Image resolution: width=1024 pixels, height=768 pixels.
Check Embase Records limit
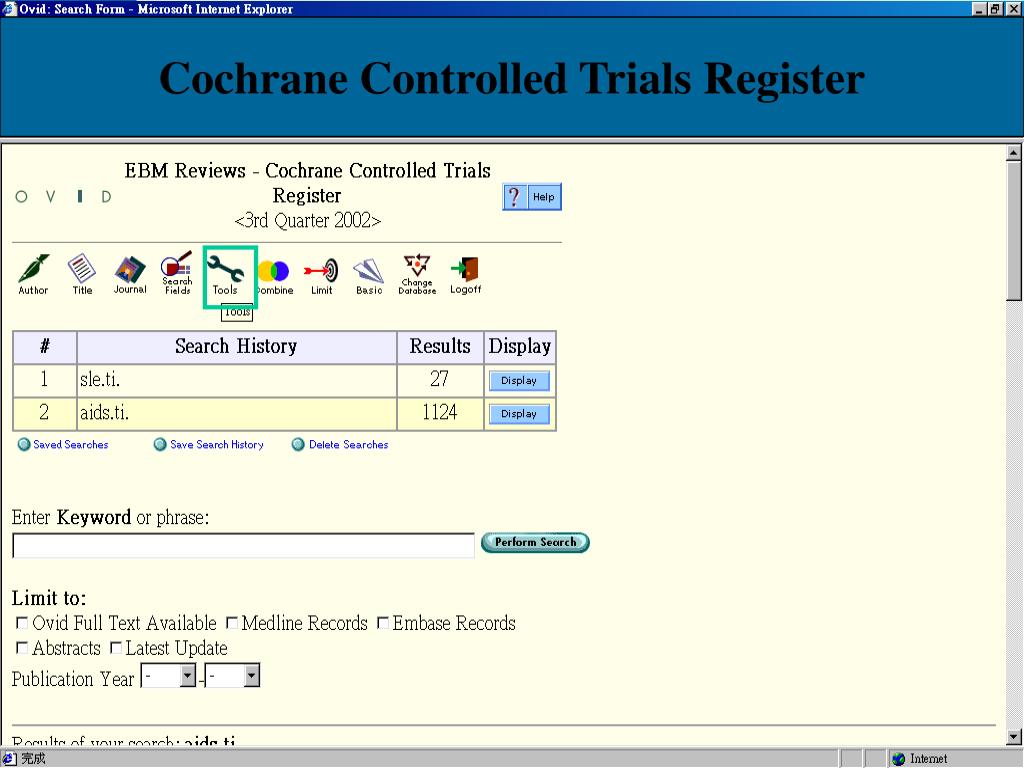tap(383, 623)
